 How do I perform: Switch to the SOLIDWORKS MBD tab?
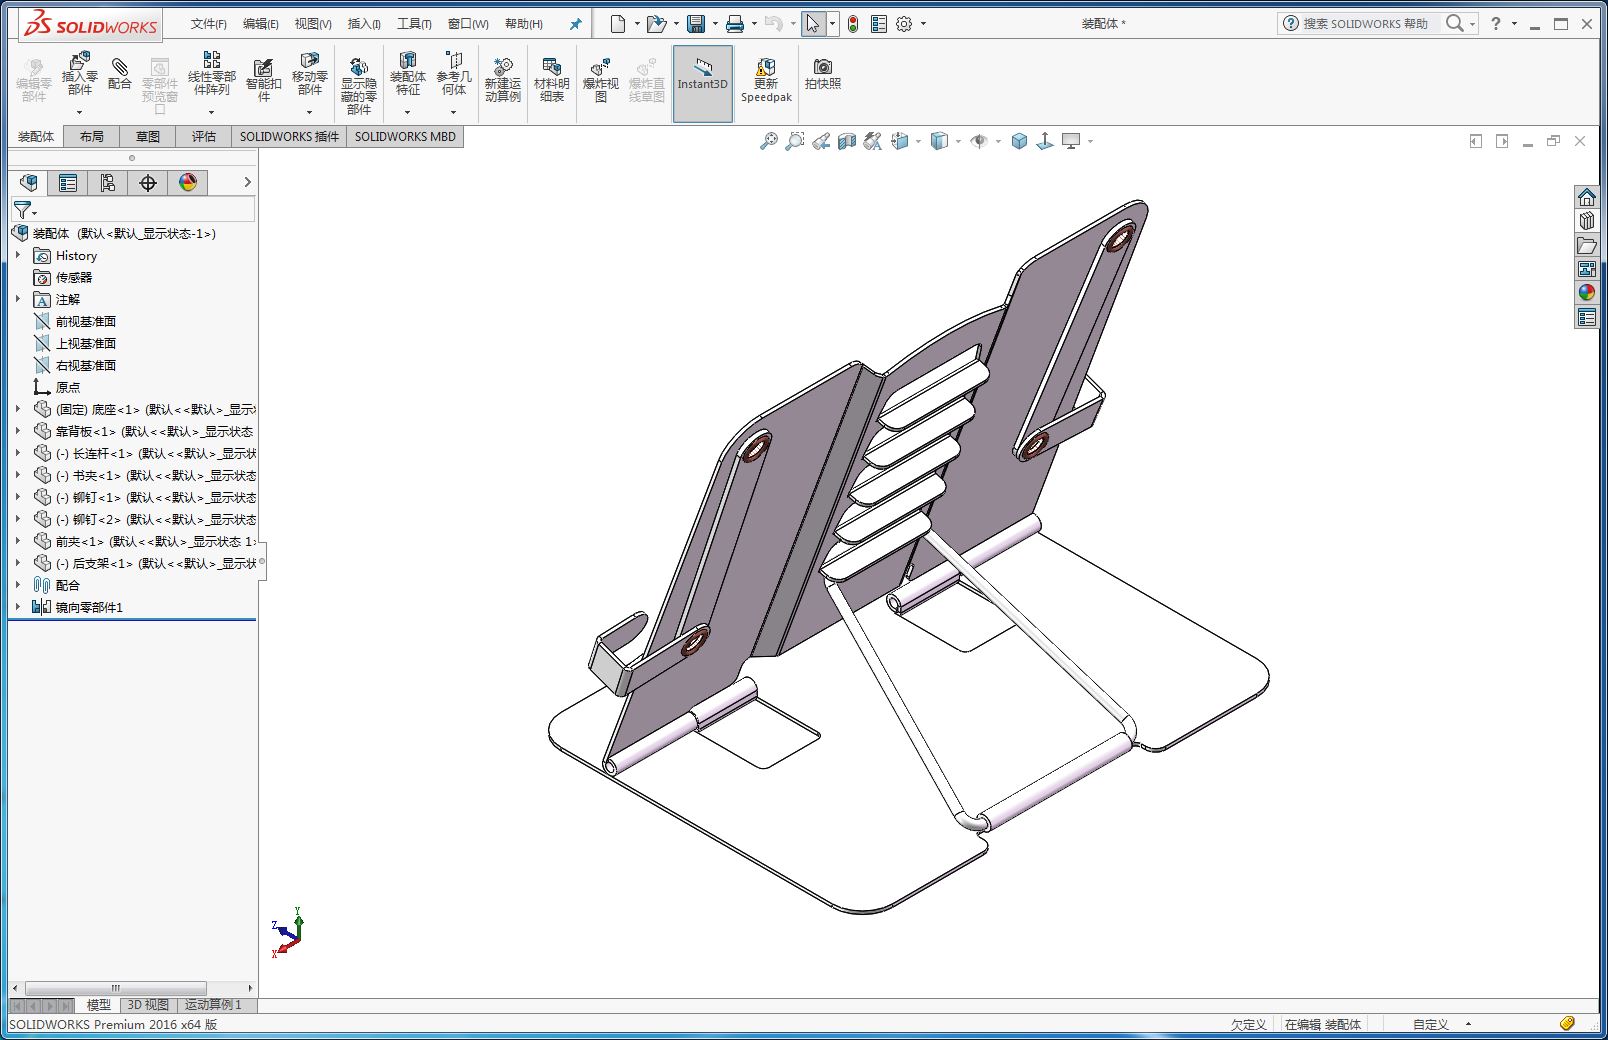tap(405, 137)
